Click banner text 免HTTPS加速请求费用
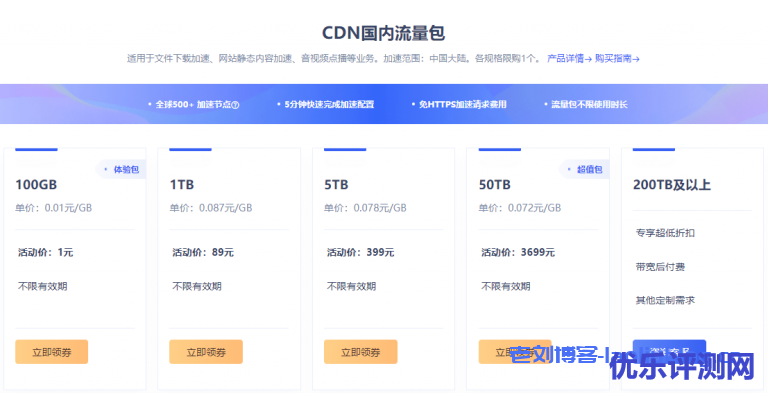768x393 pixels. pyautogui.click(x=462, y=104)
